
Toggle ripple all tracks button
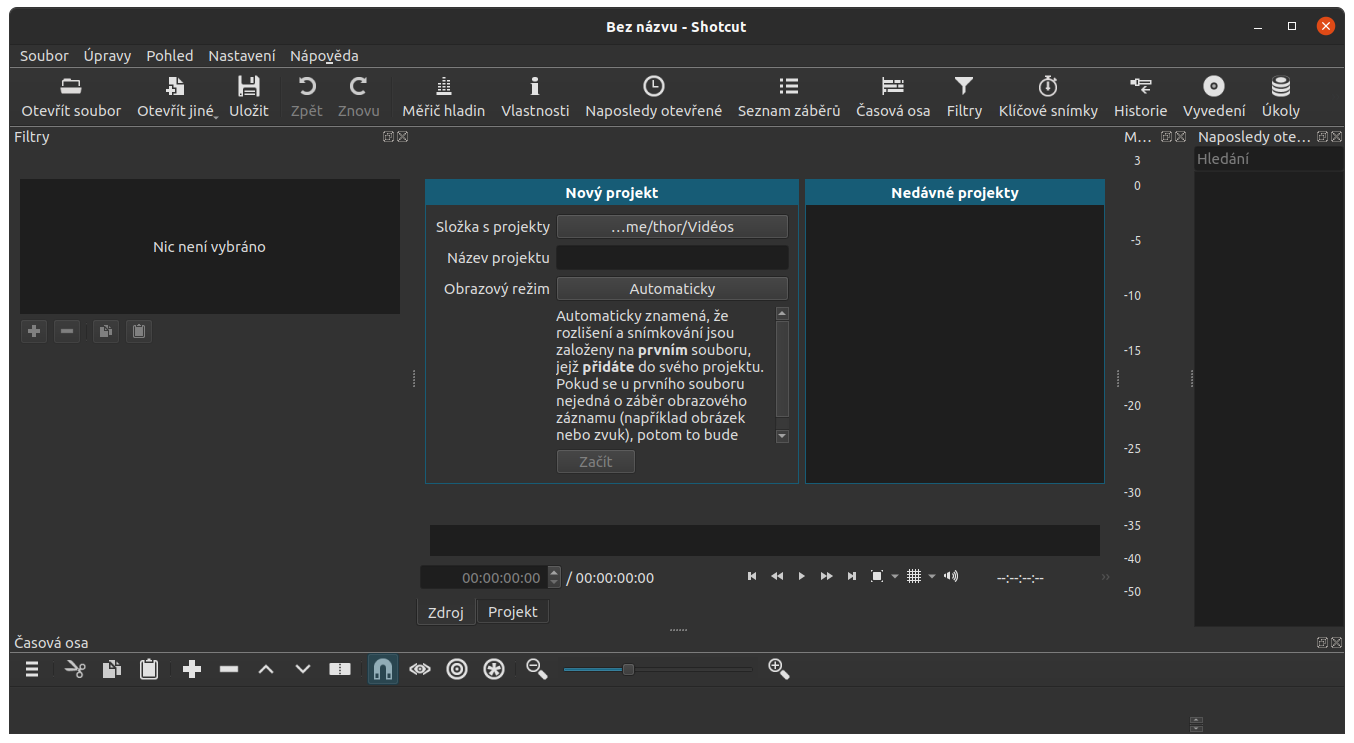pyautogui.click(x=494, y=669)
